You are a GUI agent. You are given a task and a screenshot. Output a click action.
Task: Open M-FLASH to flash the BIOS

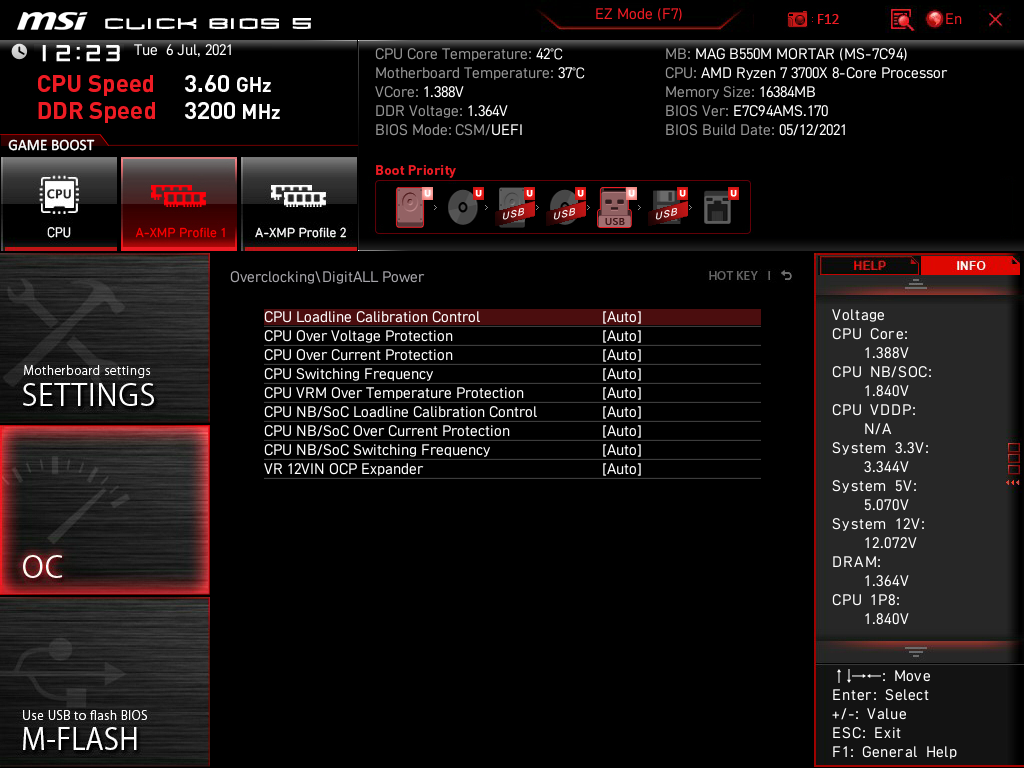pos(104,682)
